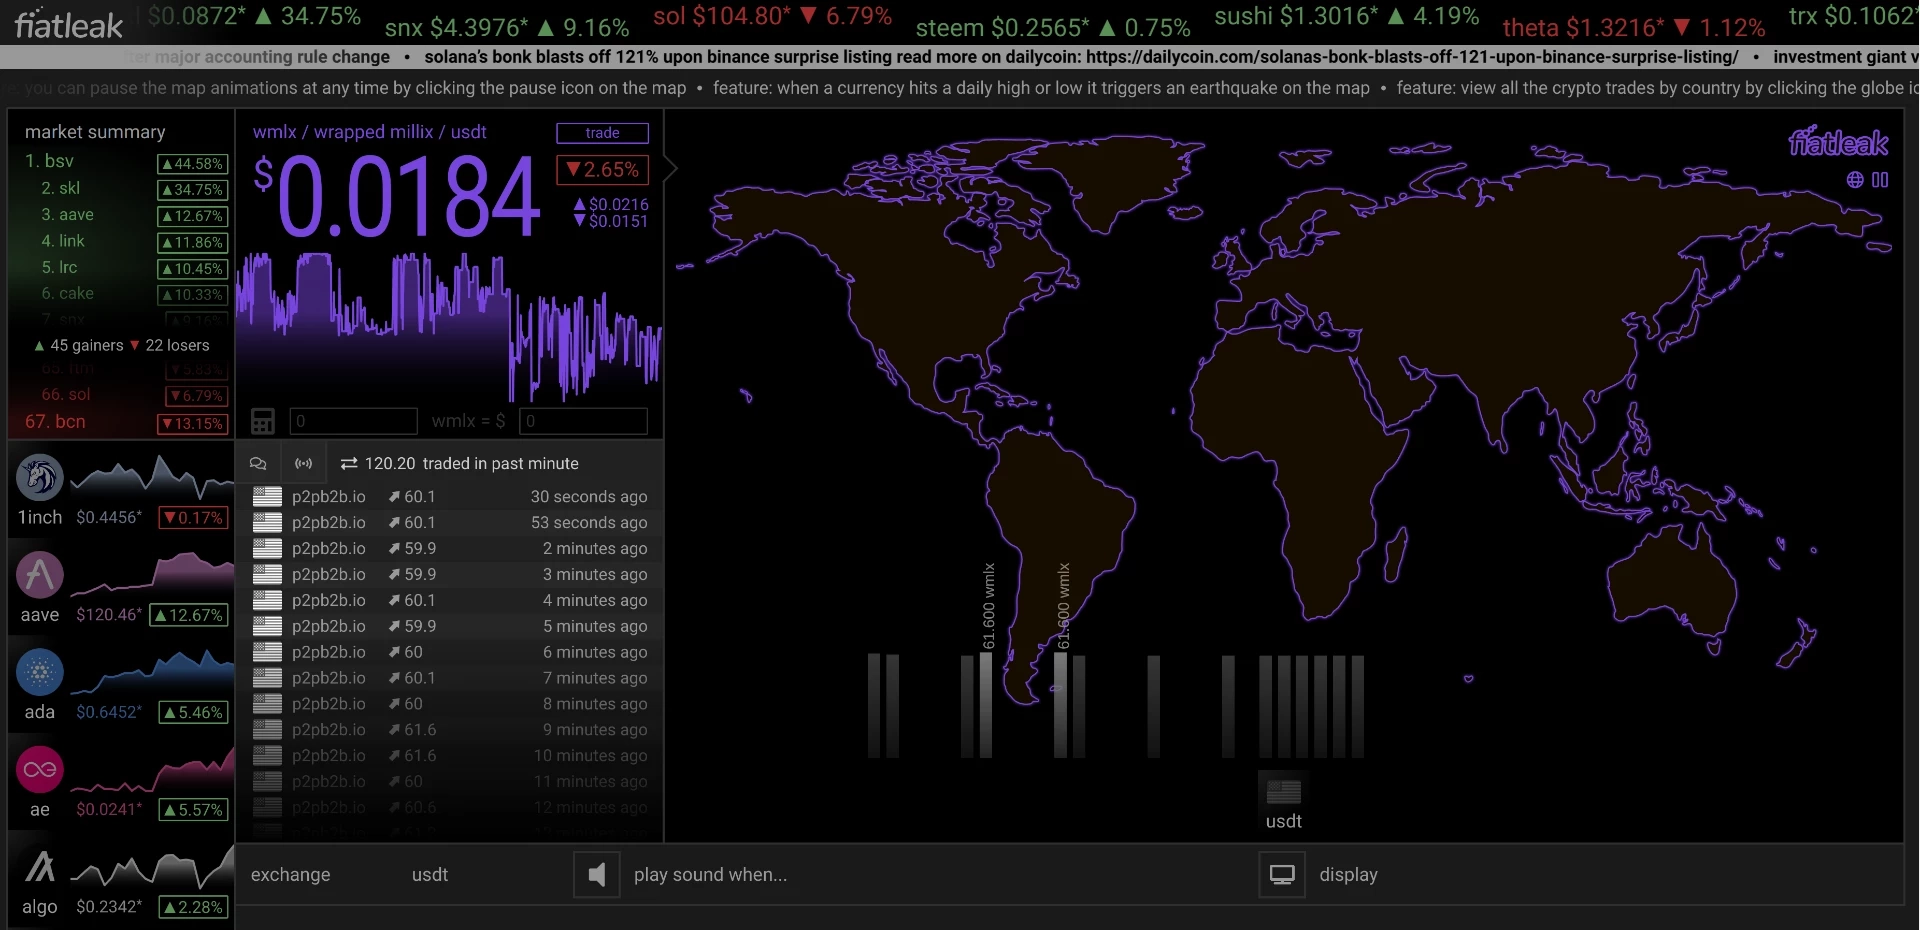This screenshot has width=1920, height=930.
Task: Click the wmlx price chart
Action: [450, 325]
